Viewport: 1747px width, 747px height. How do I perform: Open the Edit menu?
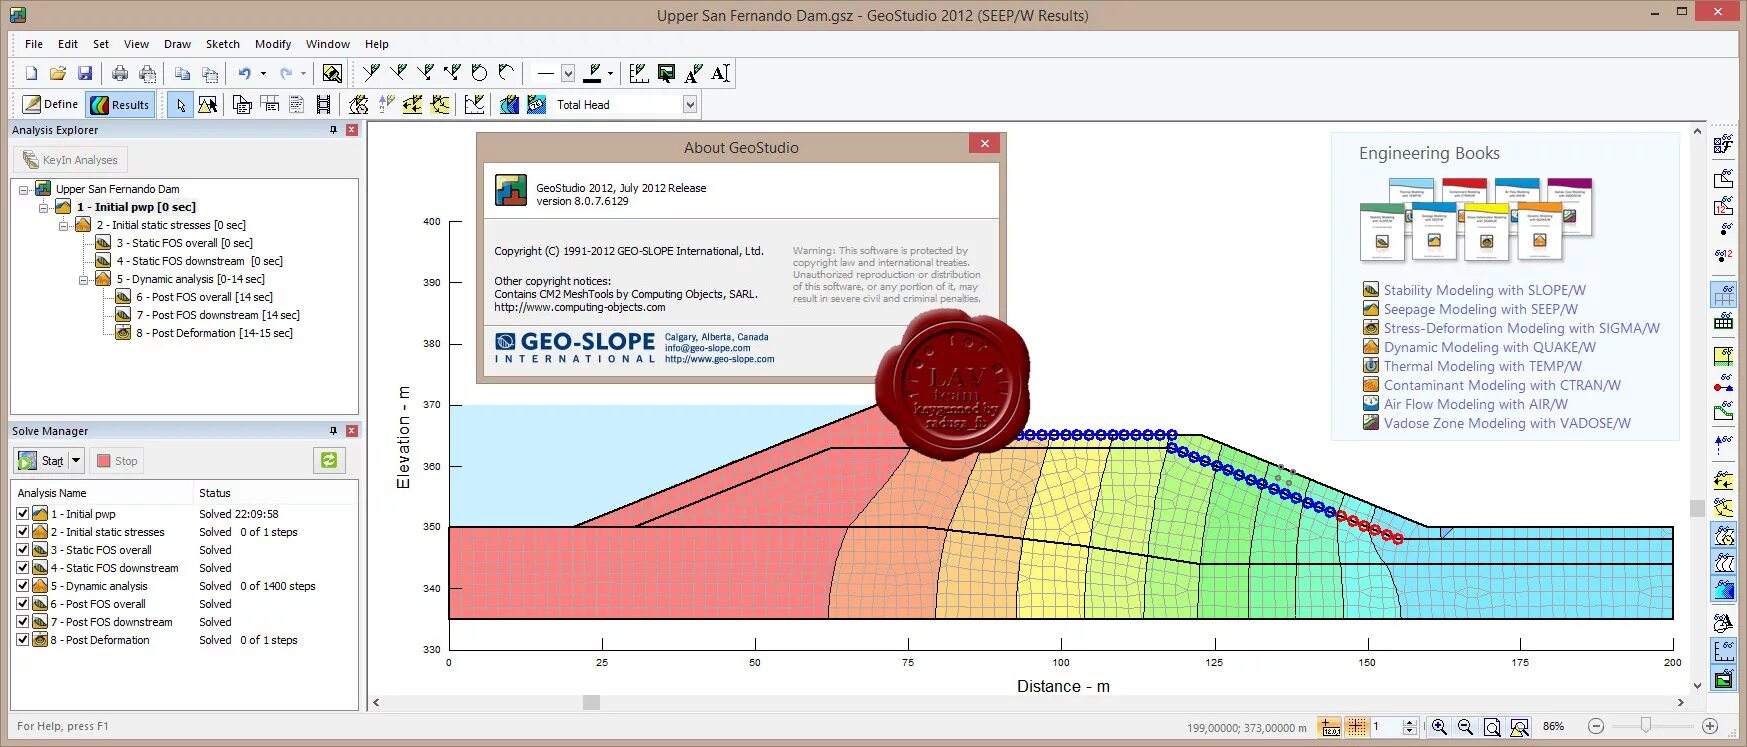coord(68,44)
